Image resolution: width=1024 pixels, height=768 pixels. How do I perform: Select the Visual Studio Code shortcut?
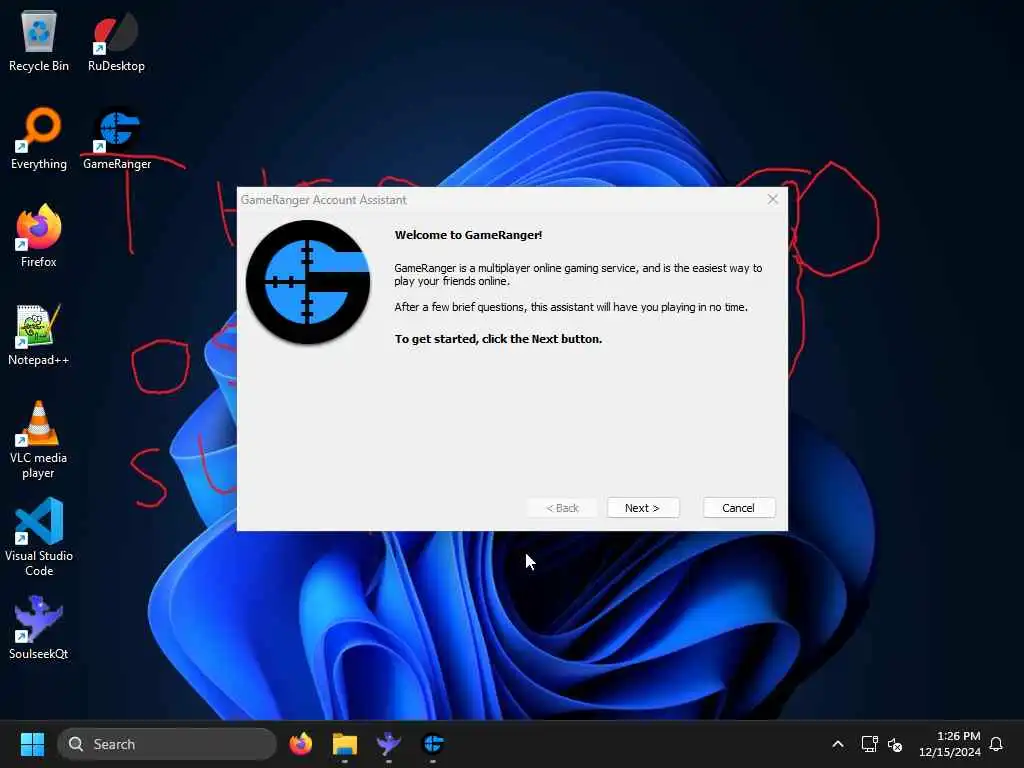coord(39,537)
